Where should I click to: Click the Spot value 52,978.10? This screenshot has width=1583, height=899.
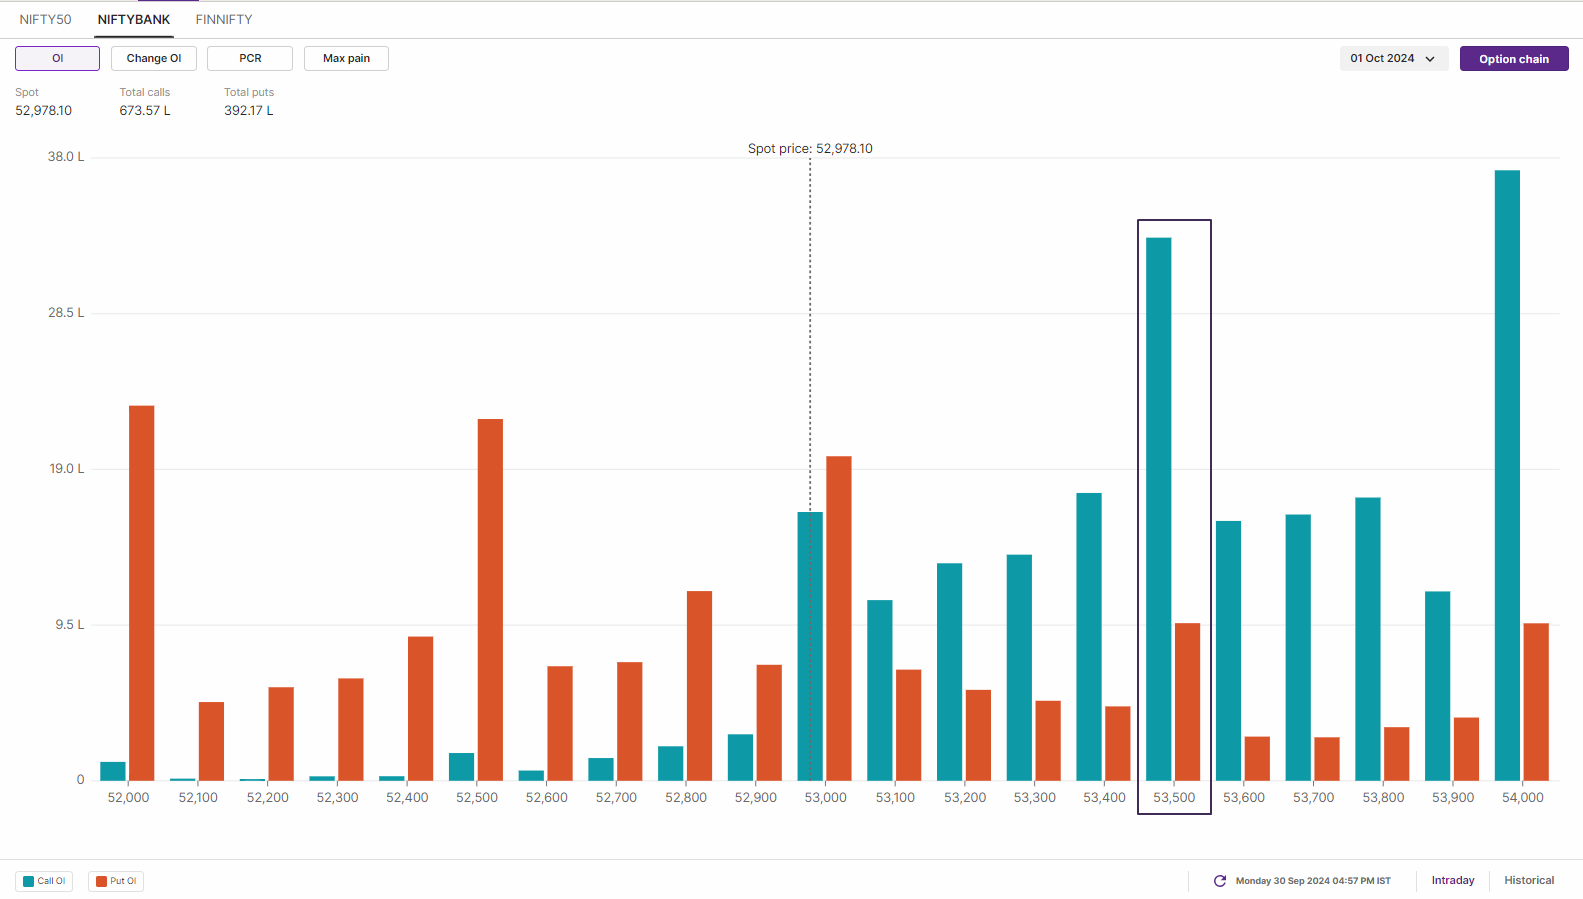point(43,110)
